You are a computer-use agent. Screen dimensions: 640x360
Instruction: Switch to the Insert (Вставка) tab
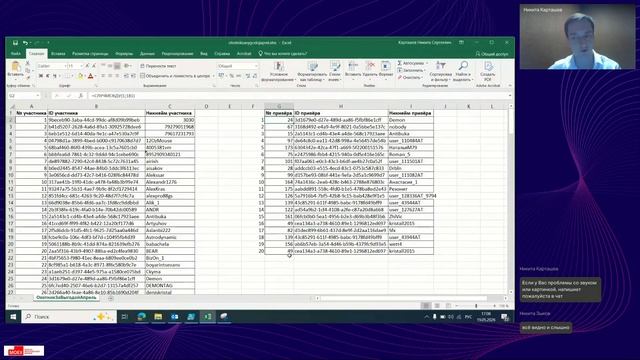point(58,53)
